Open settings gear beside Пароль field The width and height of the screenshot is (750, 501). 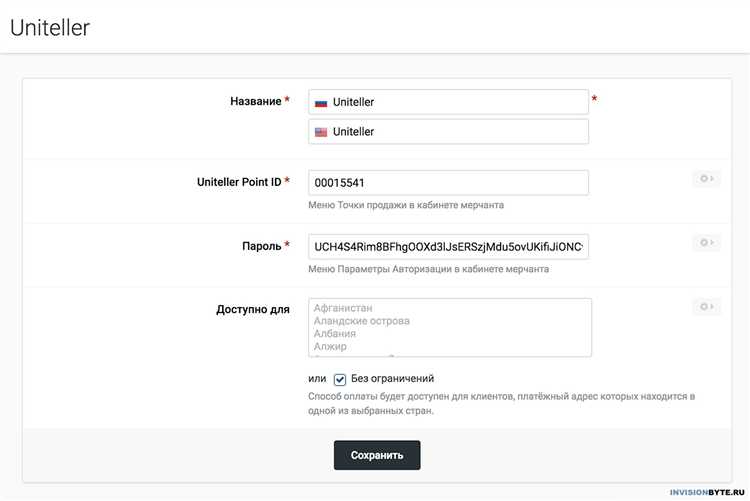[x=706, y=243]
